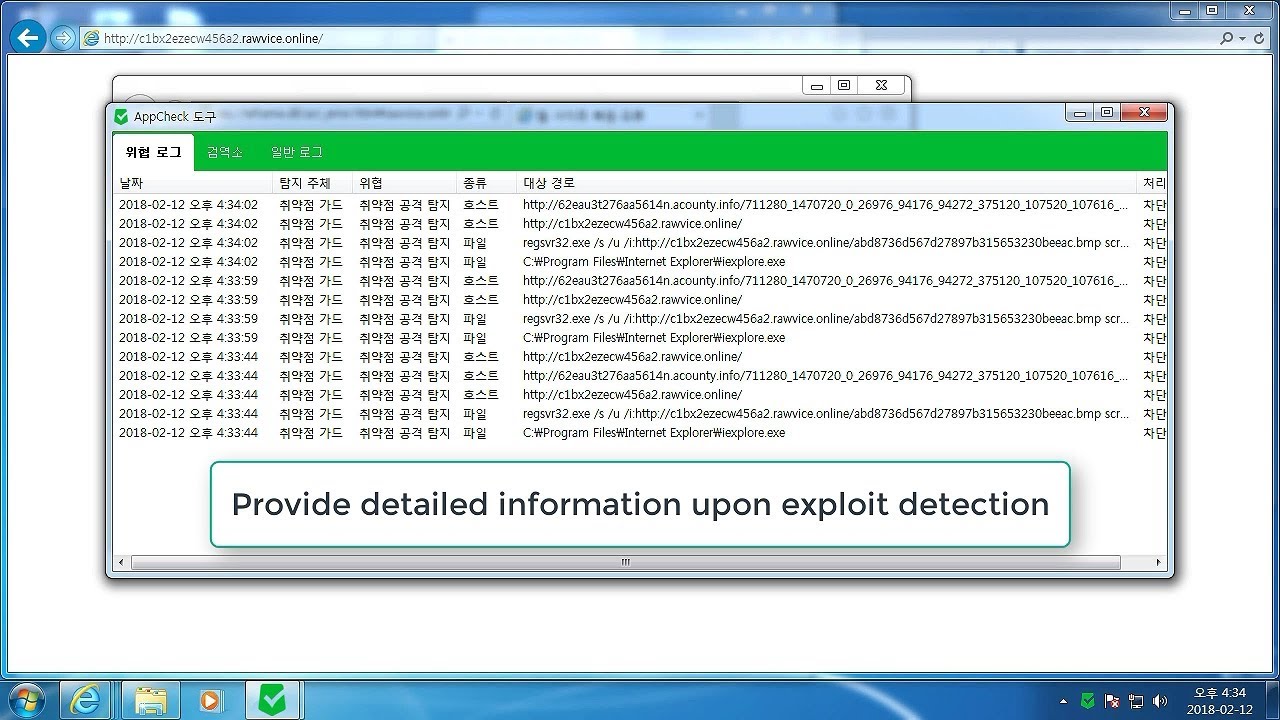
Task: Open File Explorer folder icon on taskbar
Action: [x=150, y=700]
